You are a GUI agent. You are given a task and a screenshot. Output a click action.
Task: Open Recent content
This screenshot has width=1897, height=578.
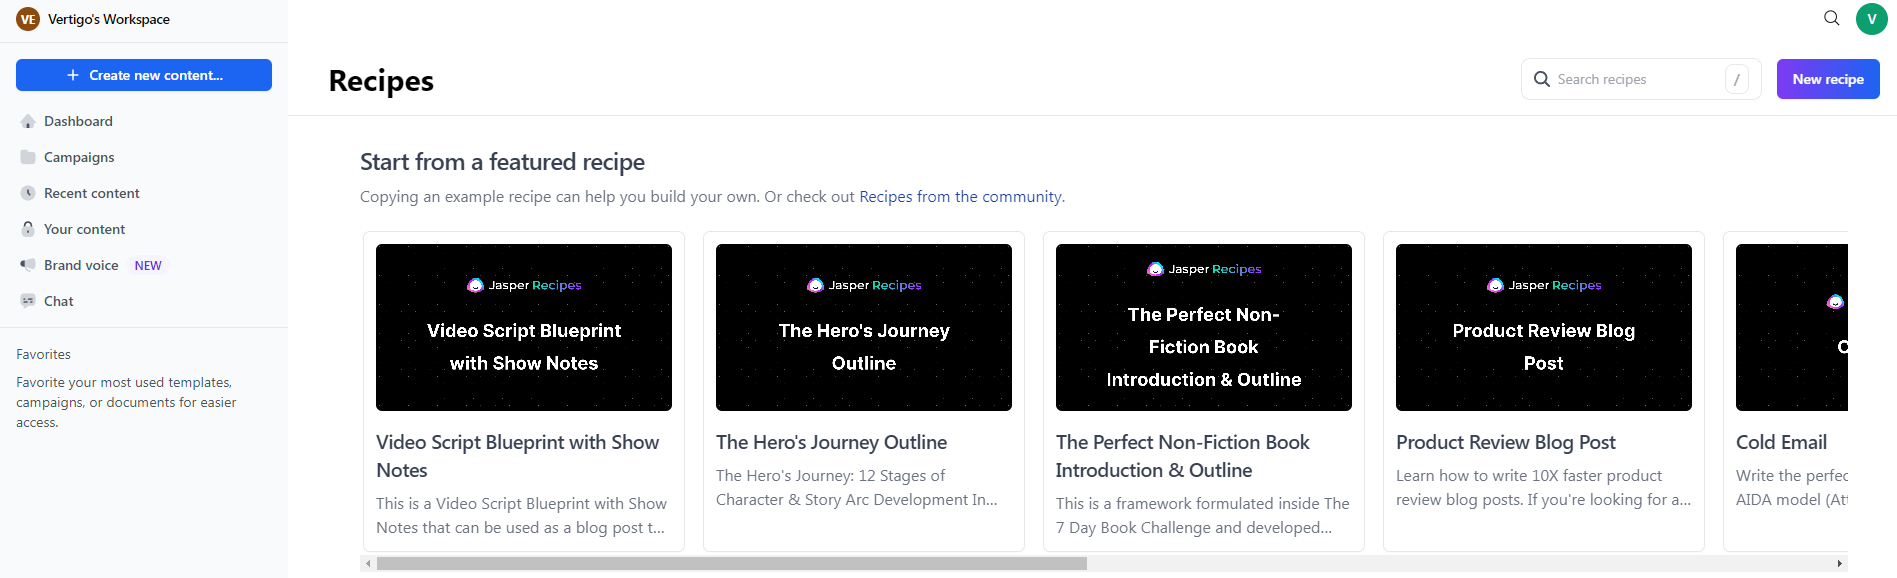91,193
